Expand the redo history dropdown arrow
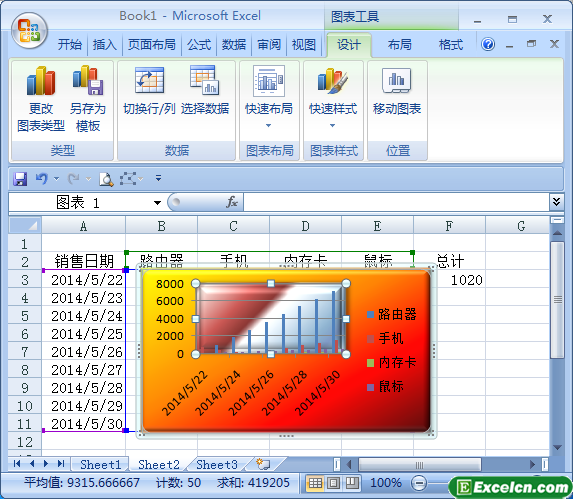The width and height of the screenshot is (573, 499). (x=88, y=179)
